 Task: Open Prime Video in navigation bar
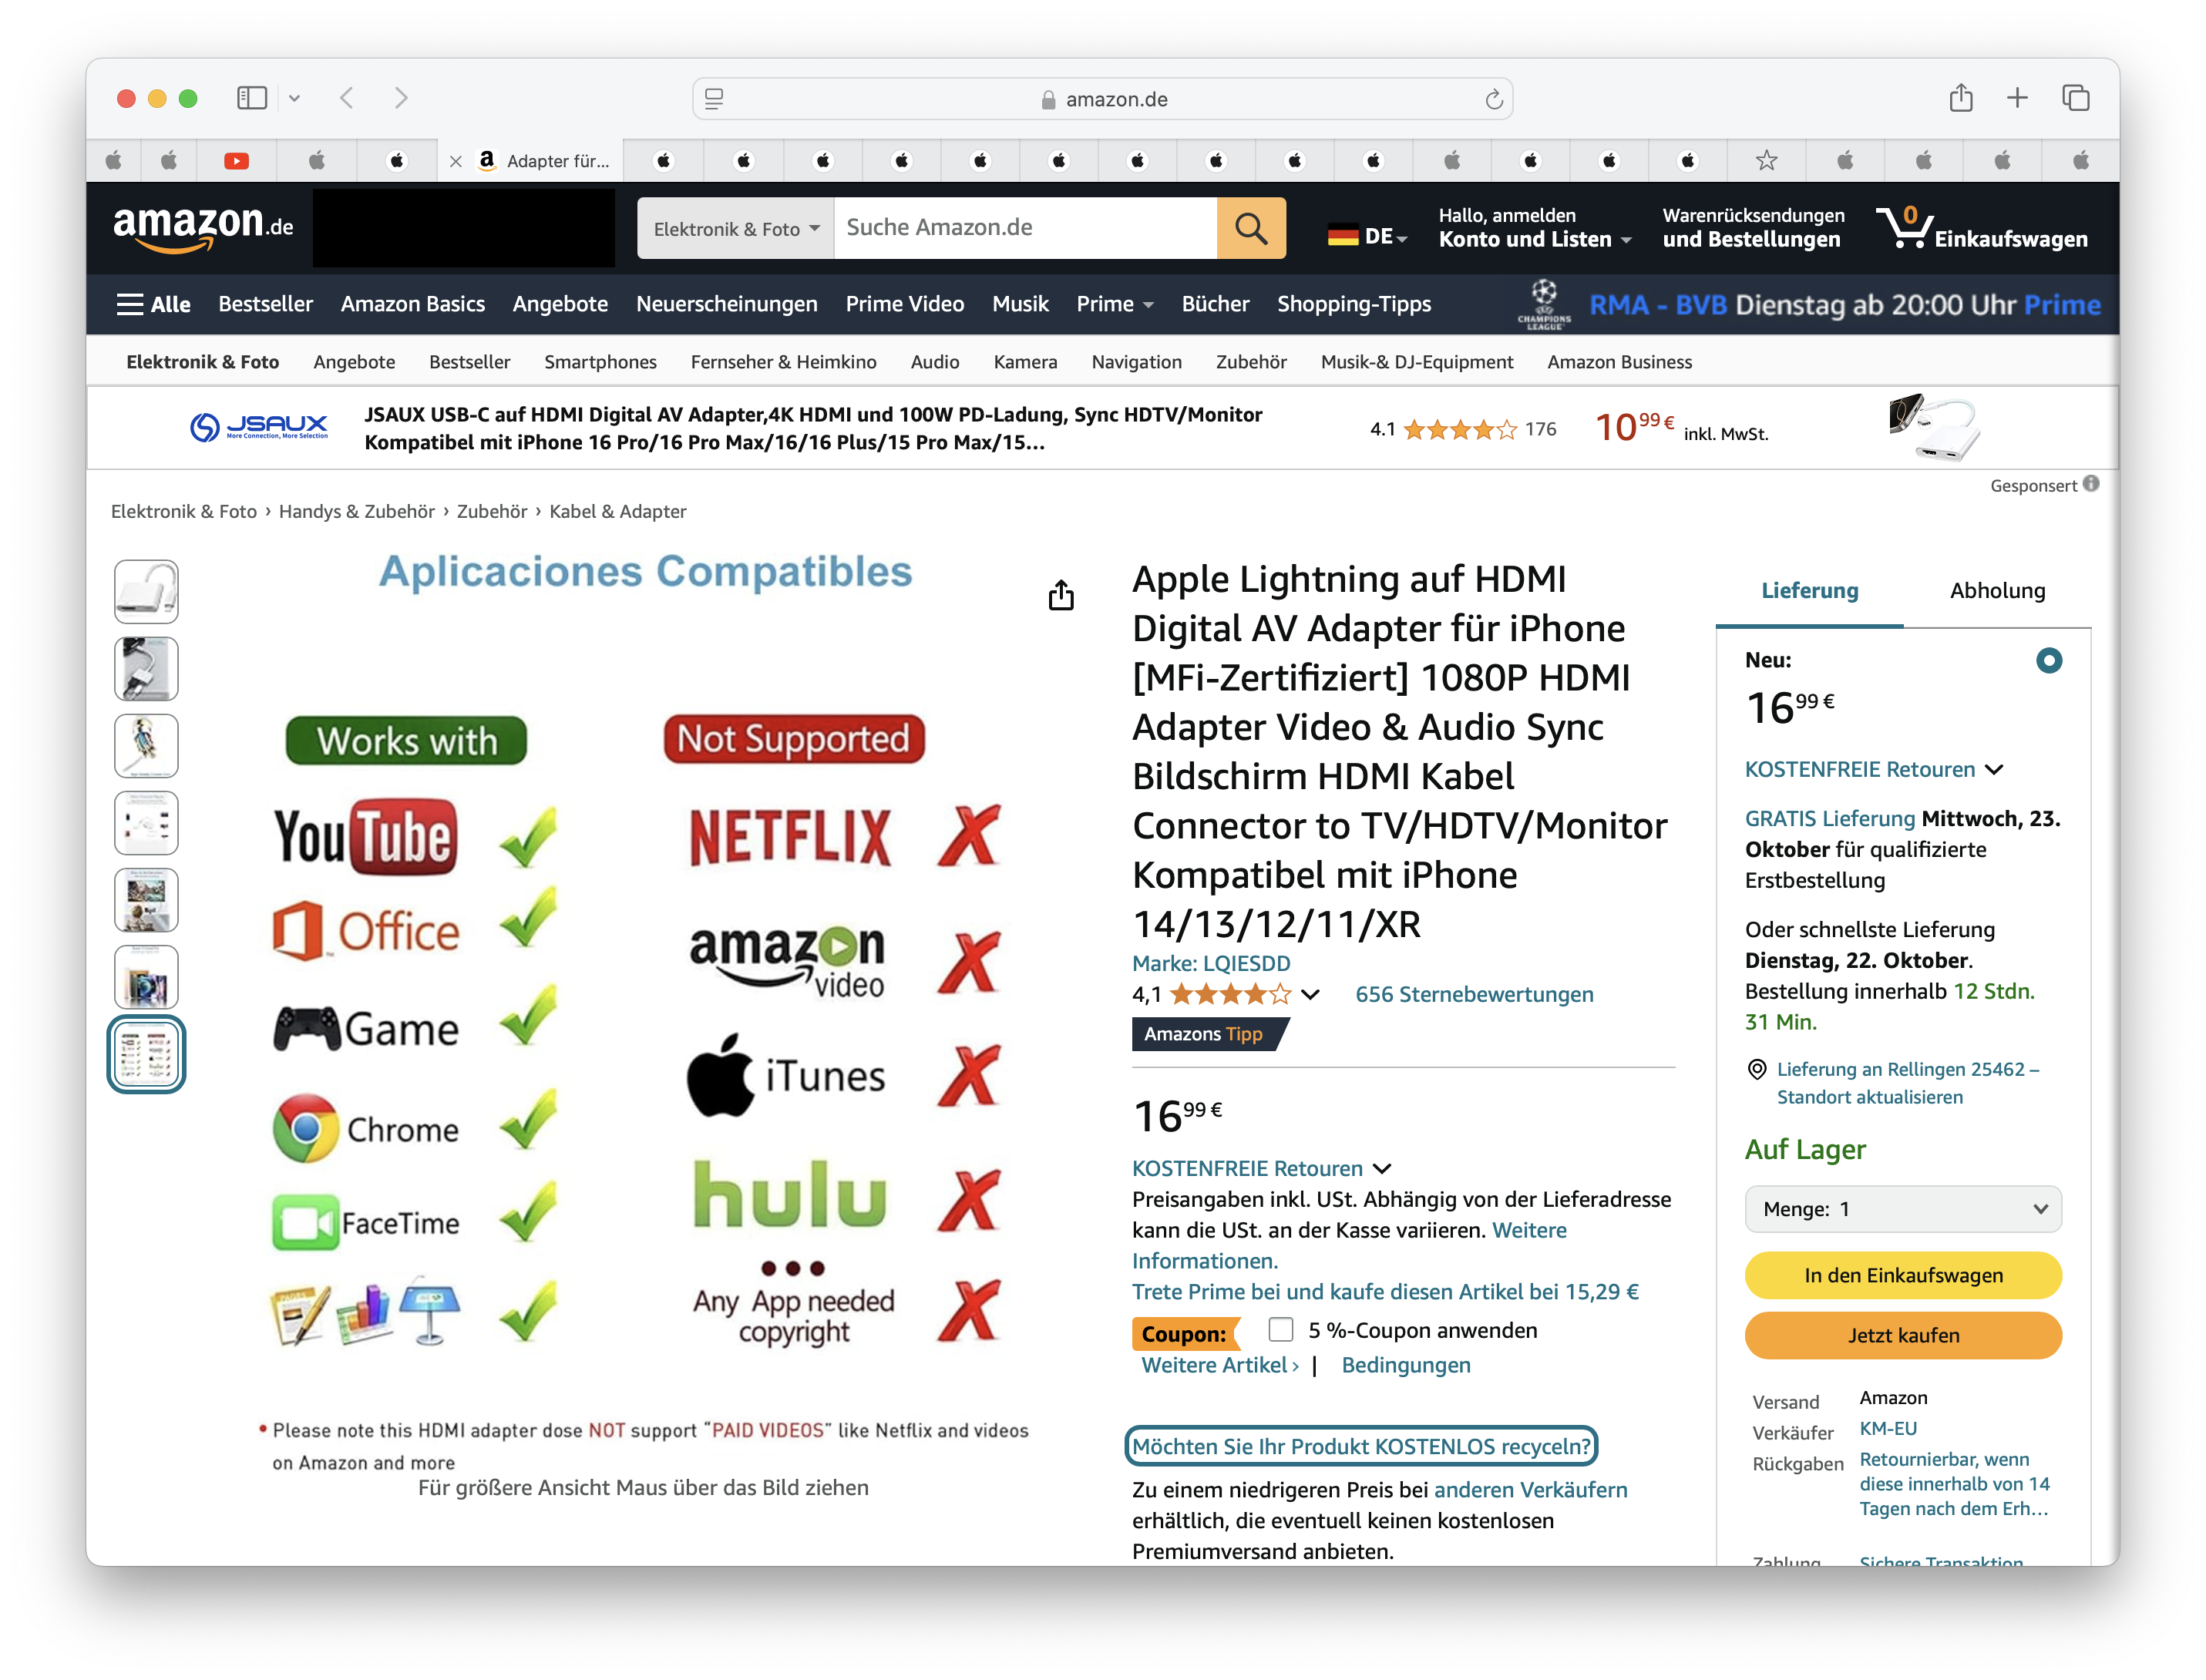904,304
